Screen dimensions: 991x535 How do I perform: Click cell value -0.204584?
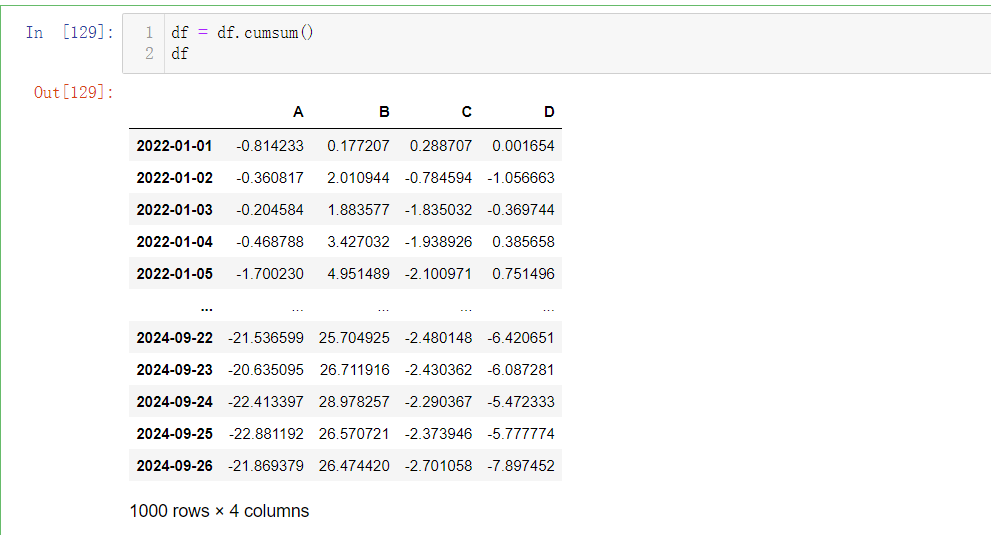point(270,210)
